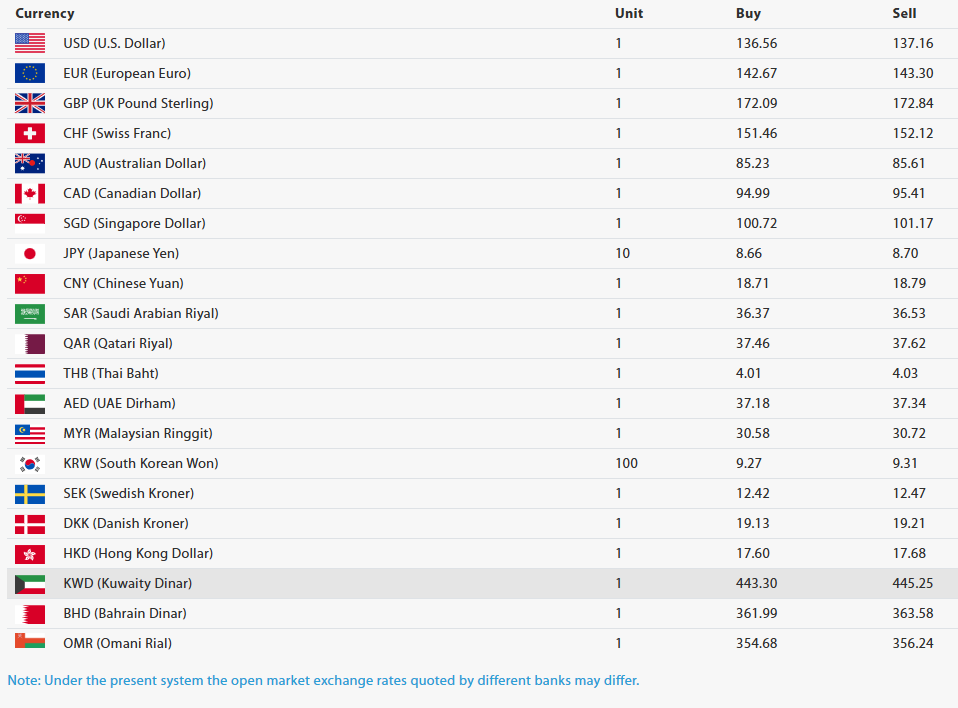Click the Unit column header
The height and width of the screenshot is (708, 958).
(x=629, y=13)
